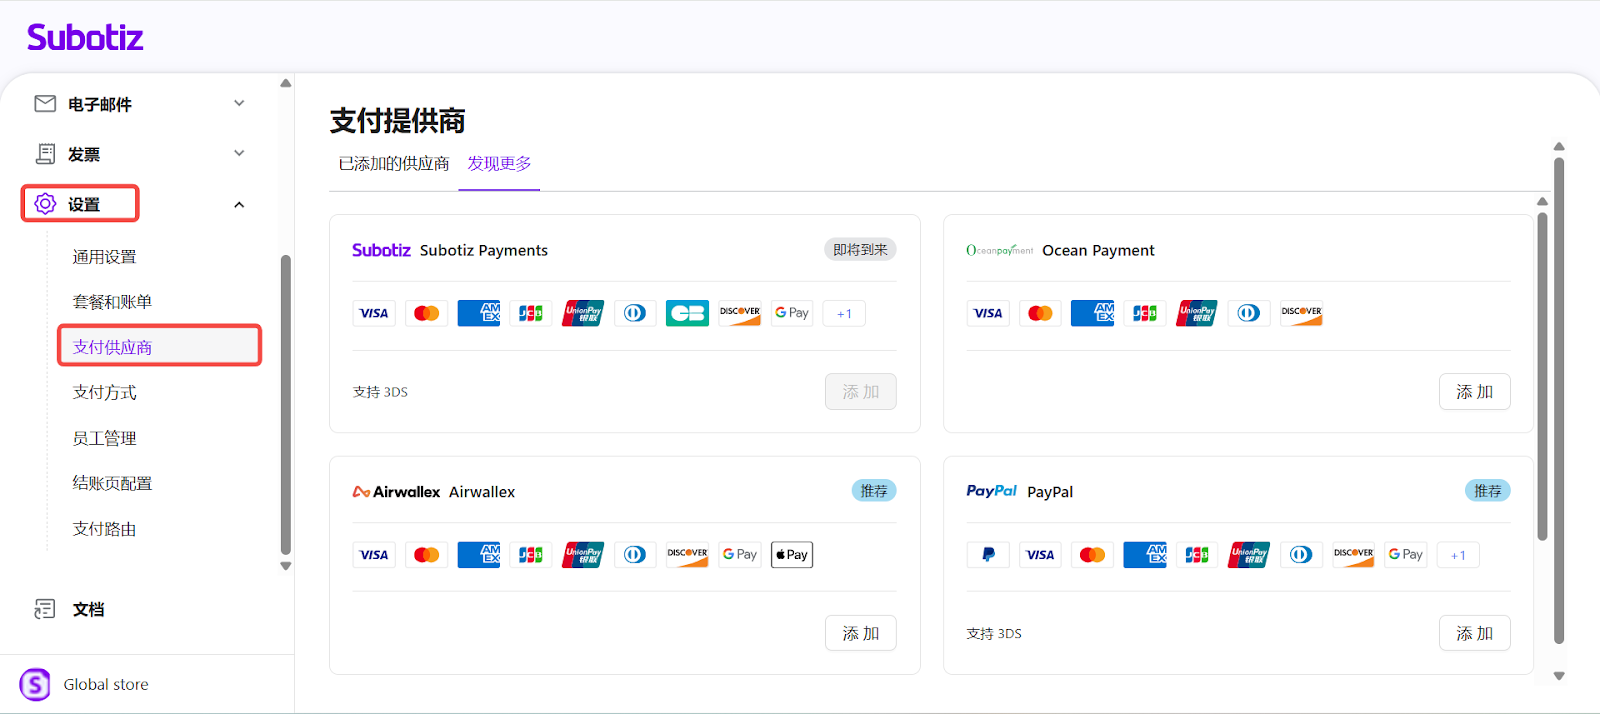Click the settings gear icon

[x=45, y=204]
